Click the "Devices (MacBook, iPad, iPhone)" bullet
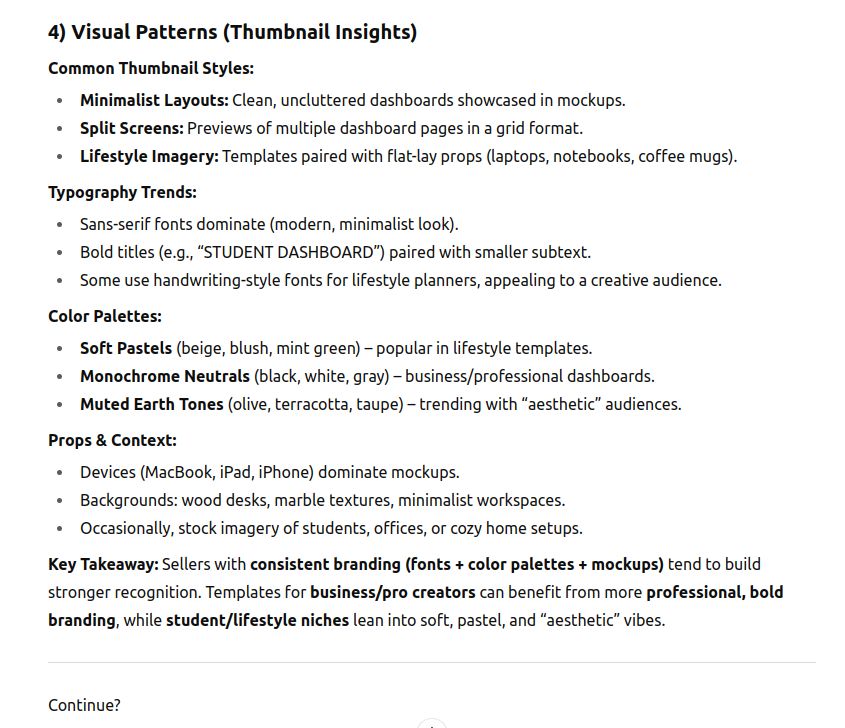845x728 pixels. tap(269, 473)
